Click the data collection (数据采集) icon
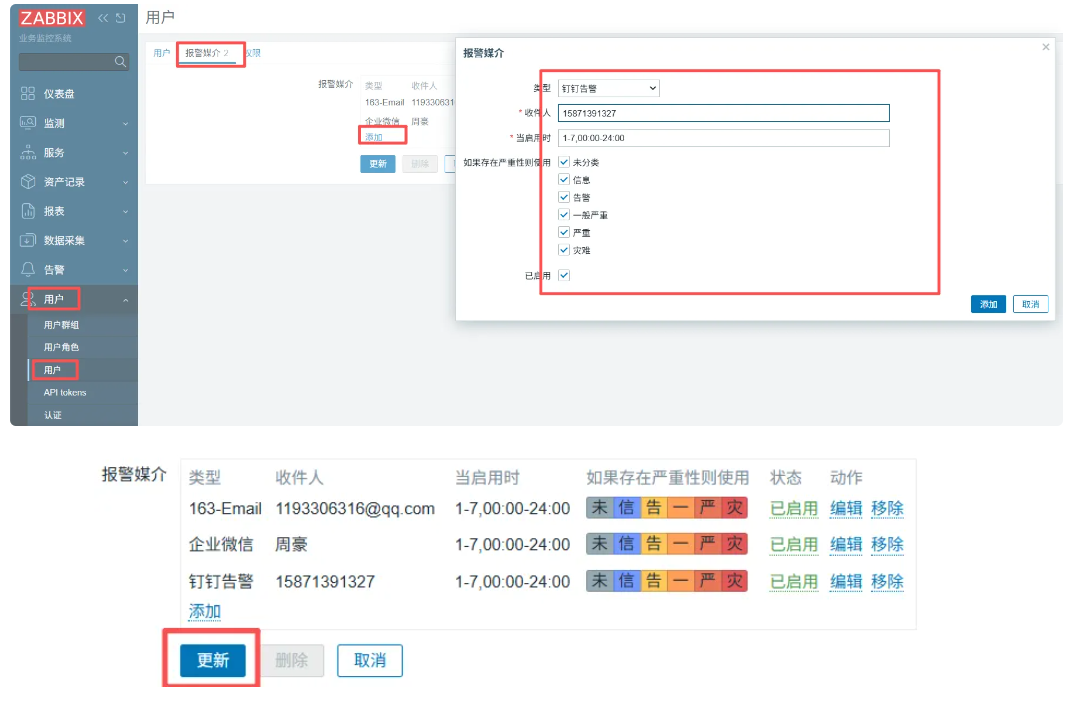 pos(28,240)
